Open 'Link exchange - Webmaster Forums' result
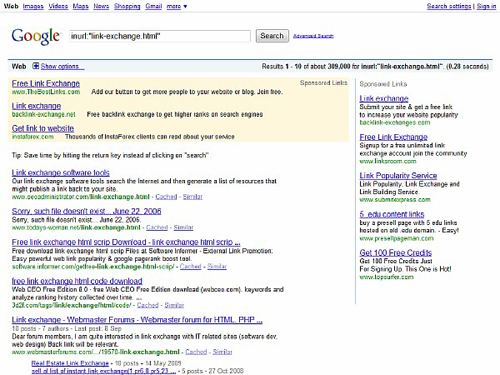500x375 pixels. [x=137, y=320]
